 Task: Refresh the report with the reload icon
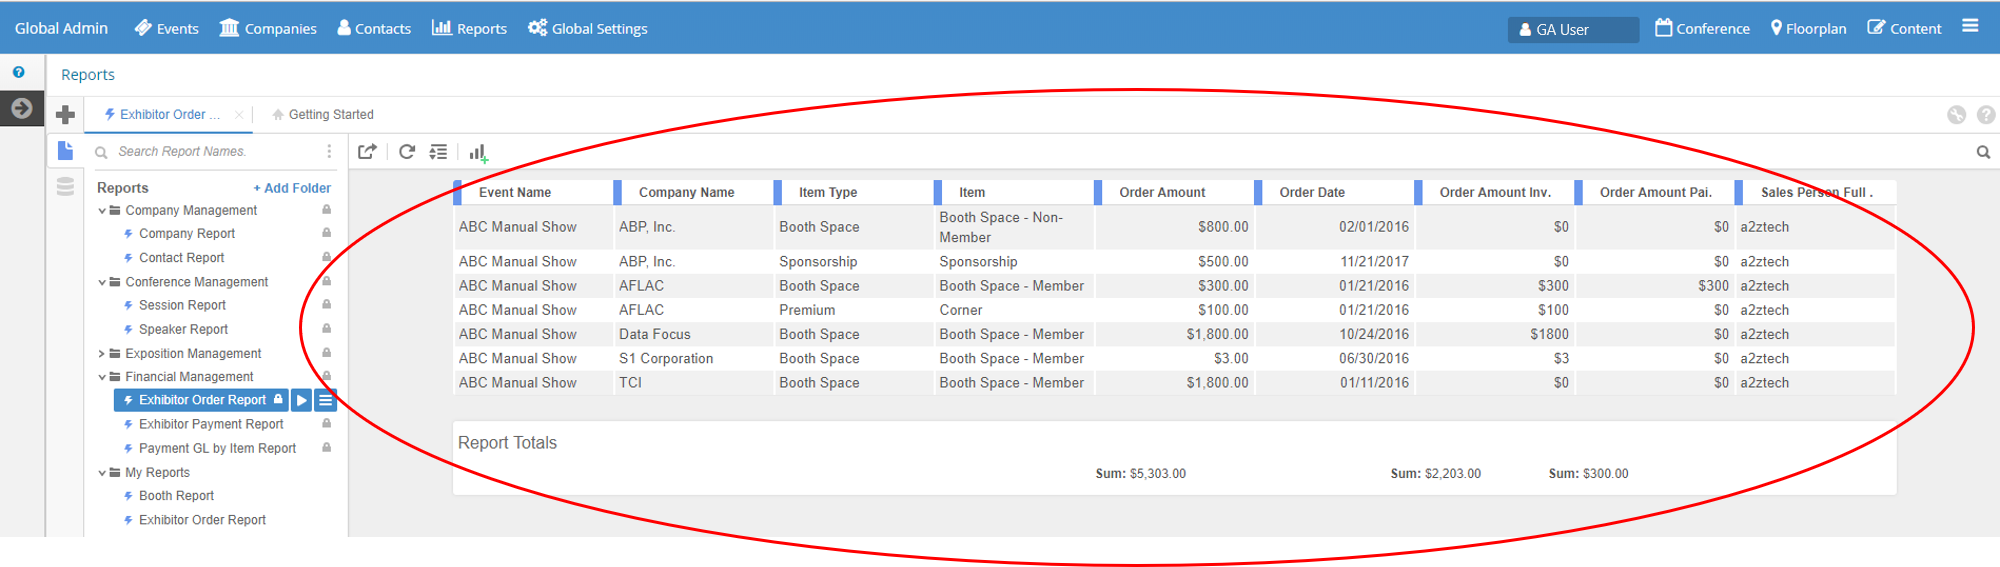(406, 152)
